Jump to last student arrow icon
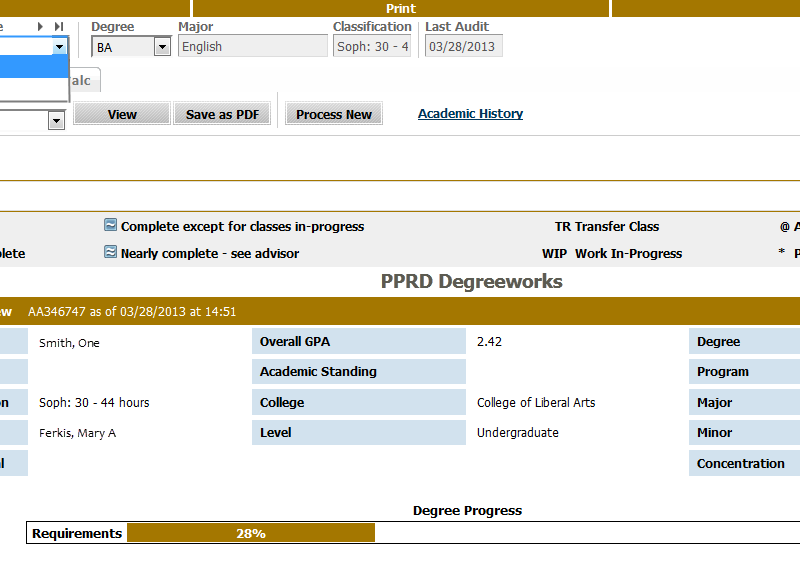The image size is (800, 564). coord(59,27)
